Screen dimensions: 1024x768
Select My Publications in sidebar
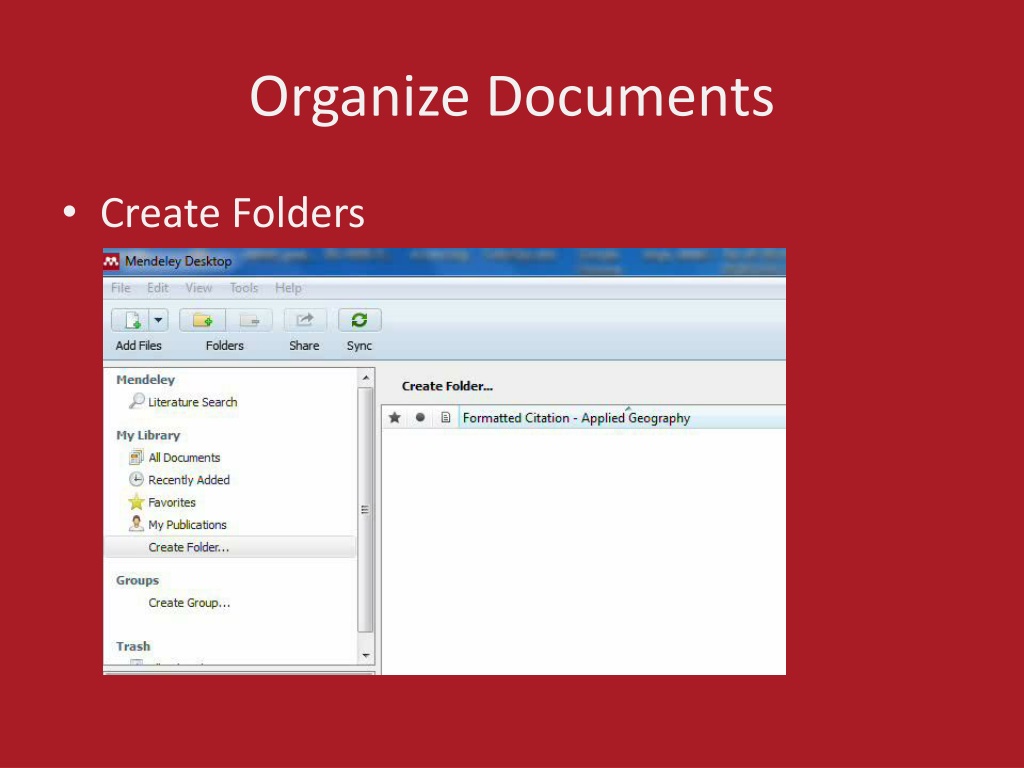point(187,525)
